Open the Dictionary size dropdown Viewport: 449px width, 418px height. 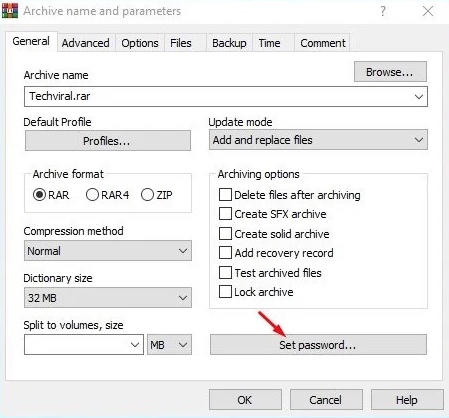[x=108, y=298]
